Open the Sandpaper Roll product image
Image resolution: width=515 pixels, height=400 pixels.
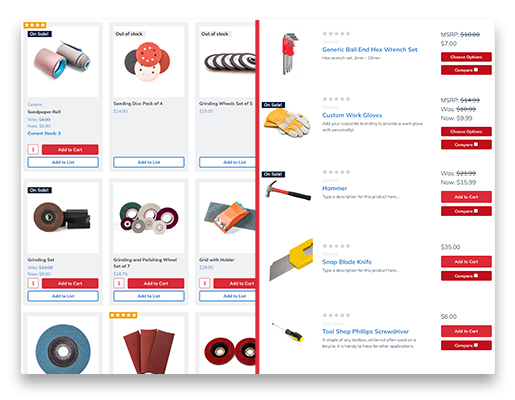click(63, 62)
